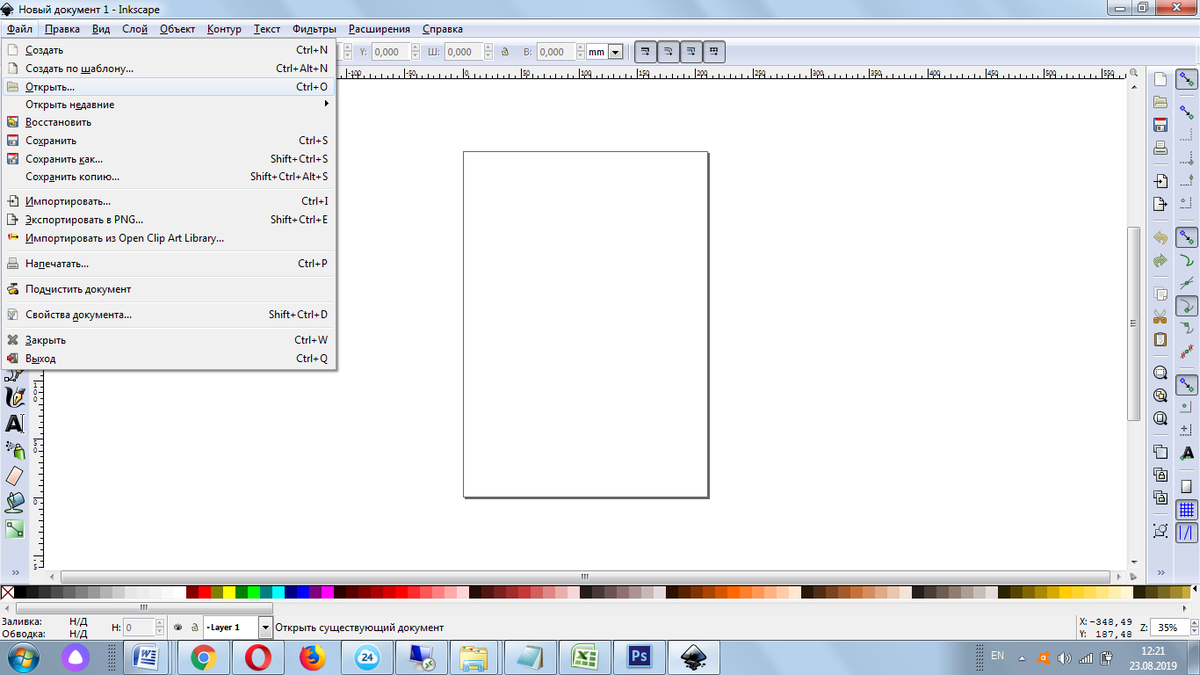Click the Open folder icon in the commands bar

click(x=1160, y=102)
